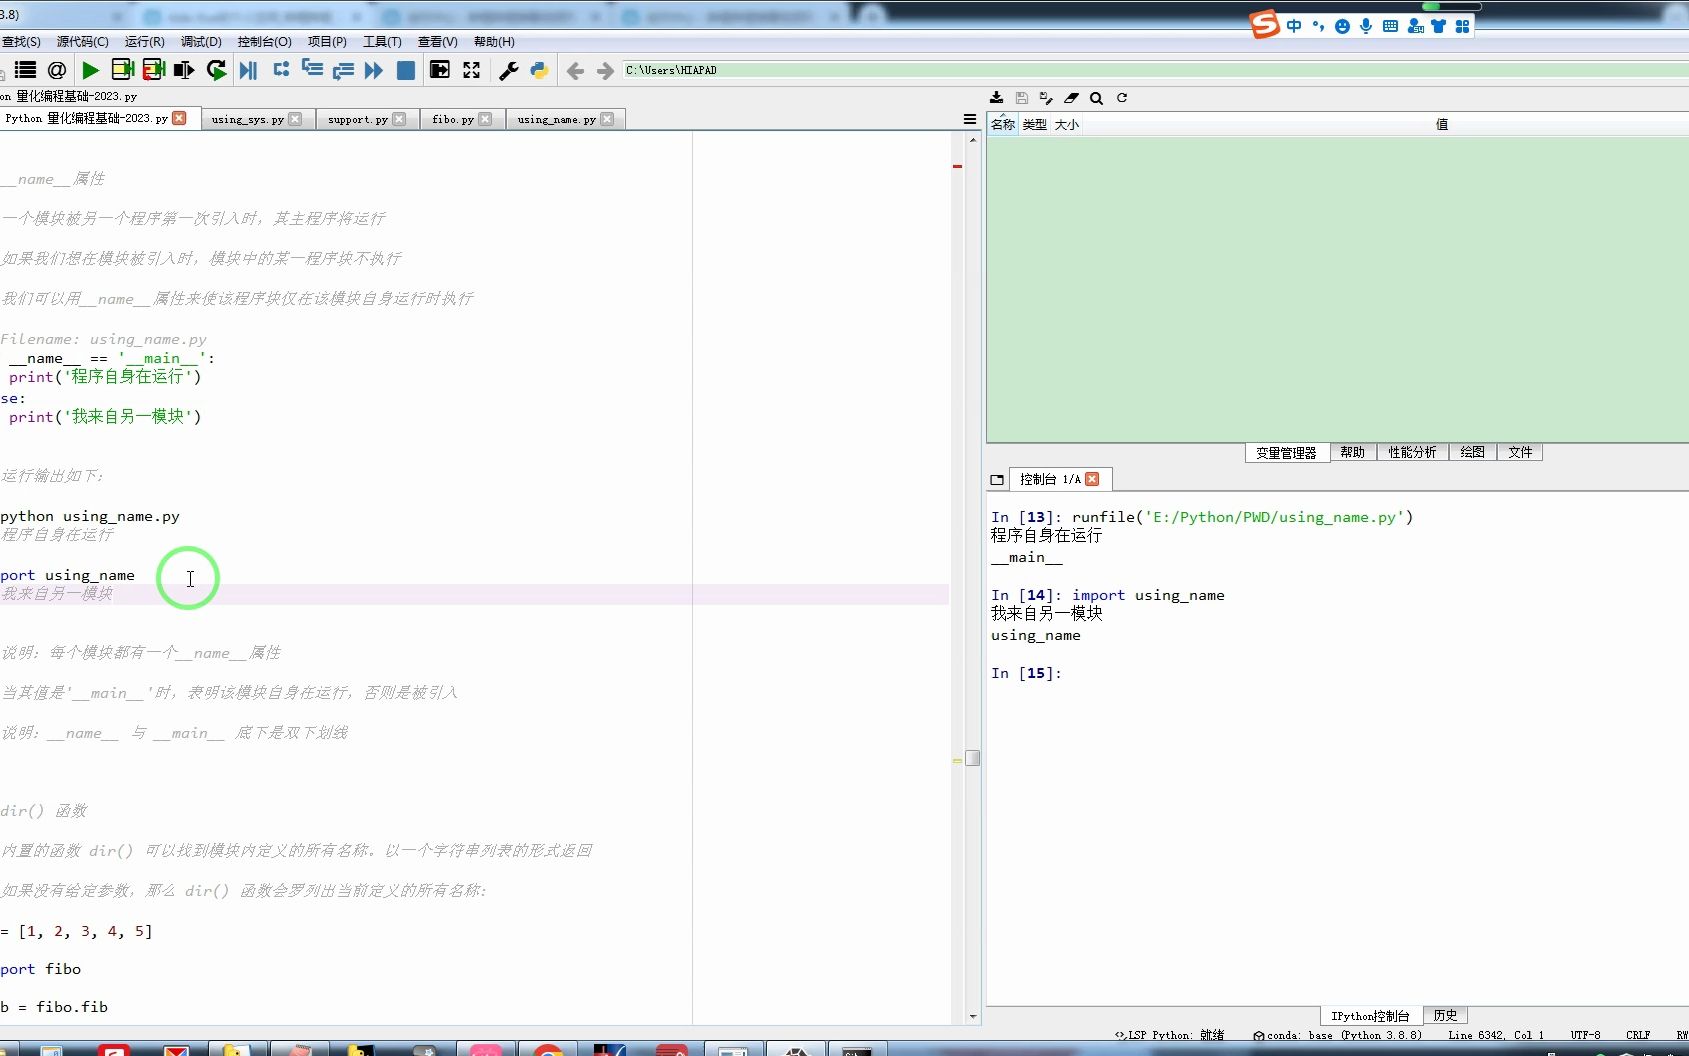The image size is (1689, 1056).
Task: Select the 绘图 pane tab
Action: click(x=1472, y=452)
